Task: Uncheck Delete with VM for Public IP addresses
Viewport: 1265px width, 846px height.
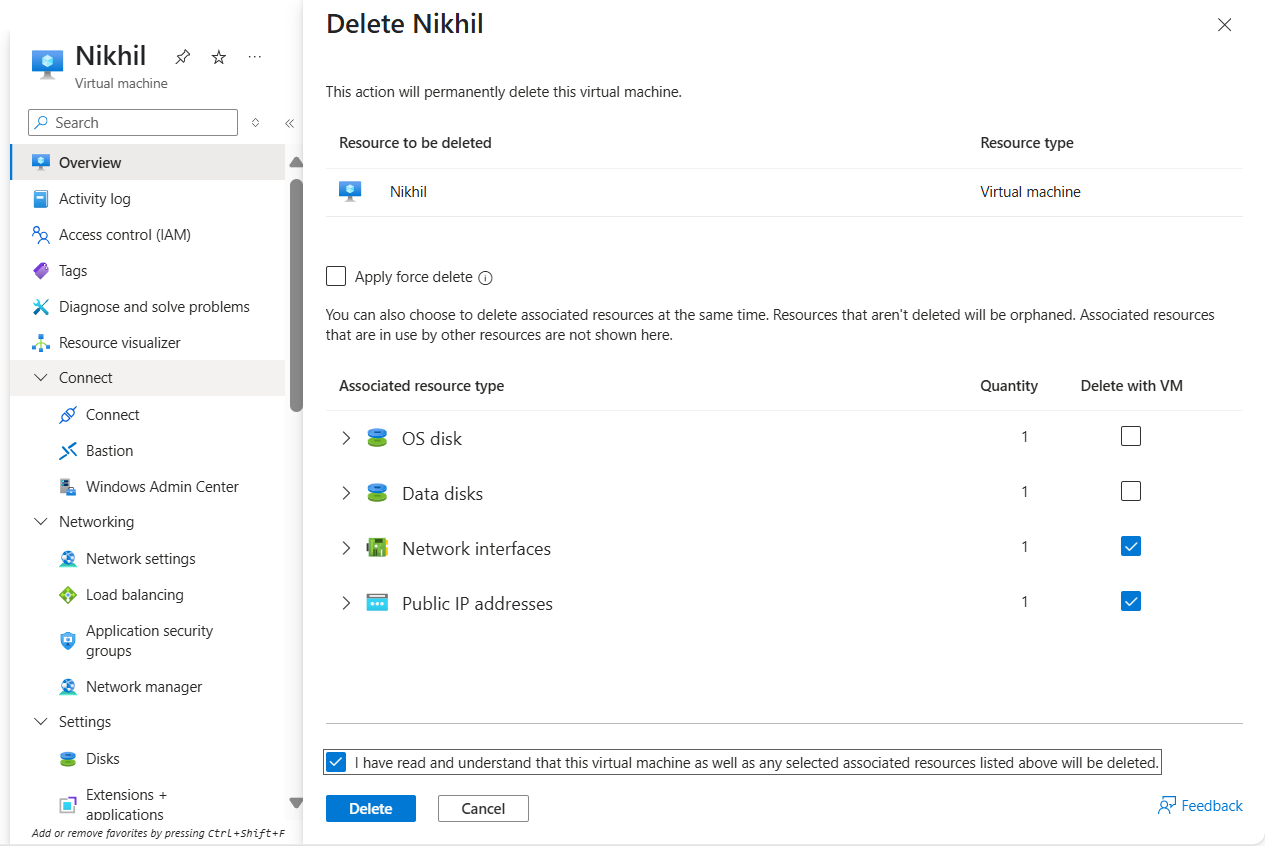Action: (x=1131, y=601)
